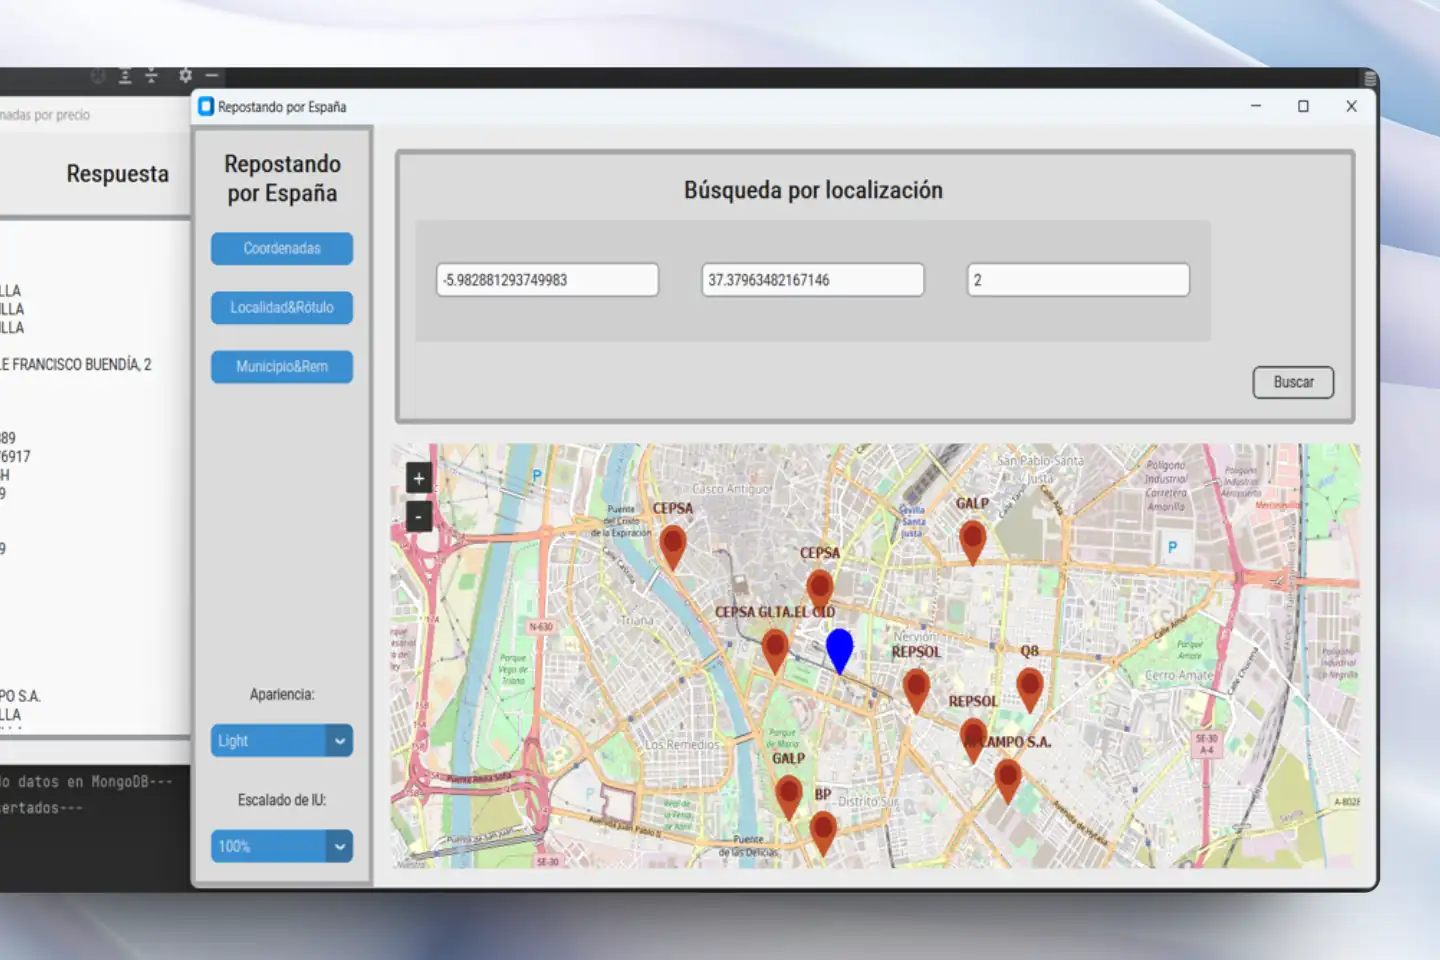Zoom out of the map with minus button
Screen dimensions: 1440x960
[x=419, y=517]
